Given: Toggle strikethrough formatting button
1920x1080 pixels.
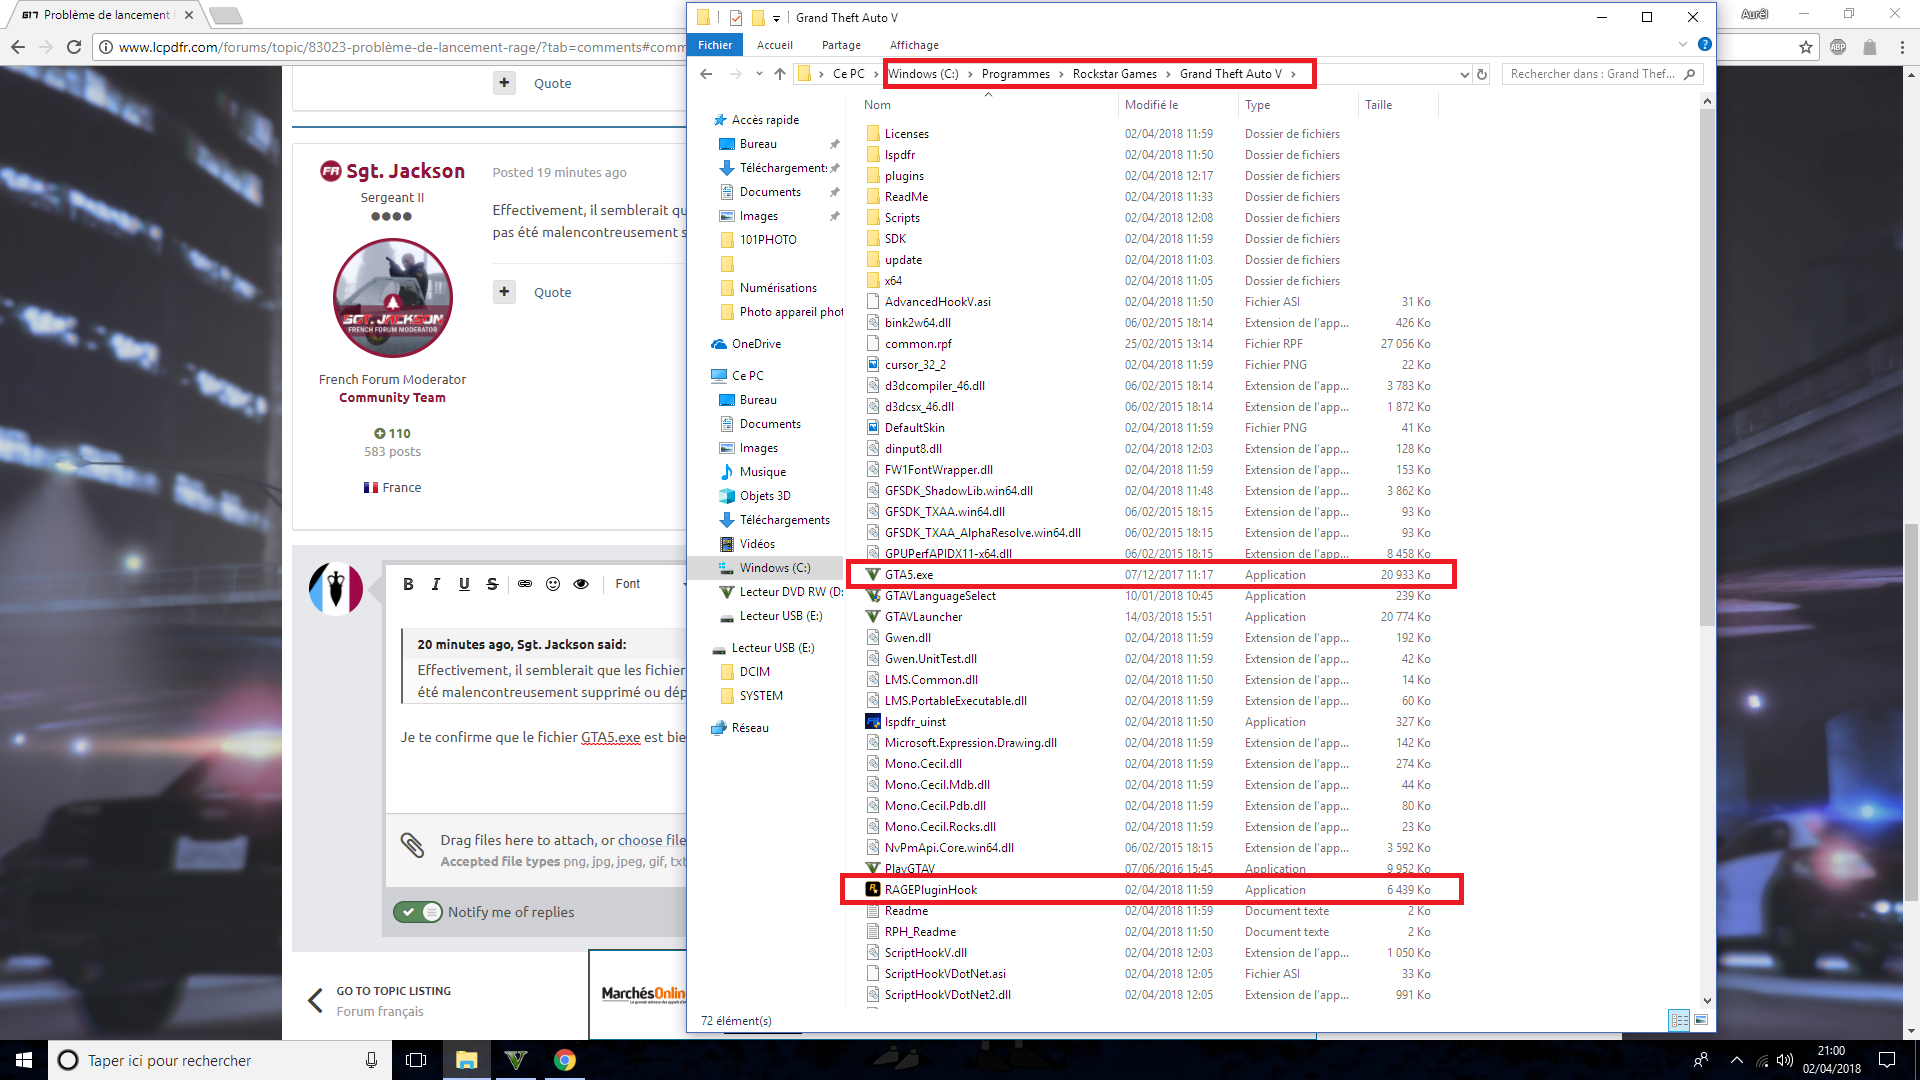Looking at the screenshot, I should pos(492,584).
